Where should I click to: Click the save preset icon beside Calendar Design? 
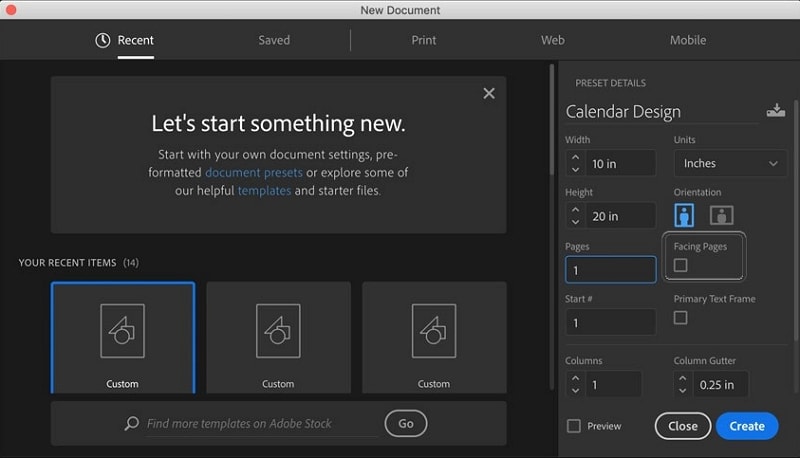tap(775, 111)
